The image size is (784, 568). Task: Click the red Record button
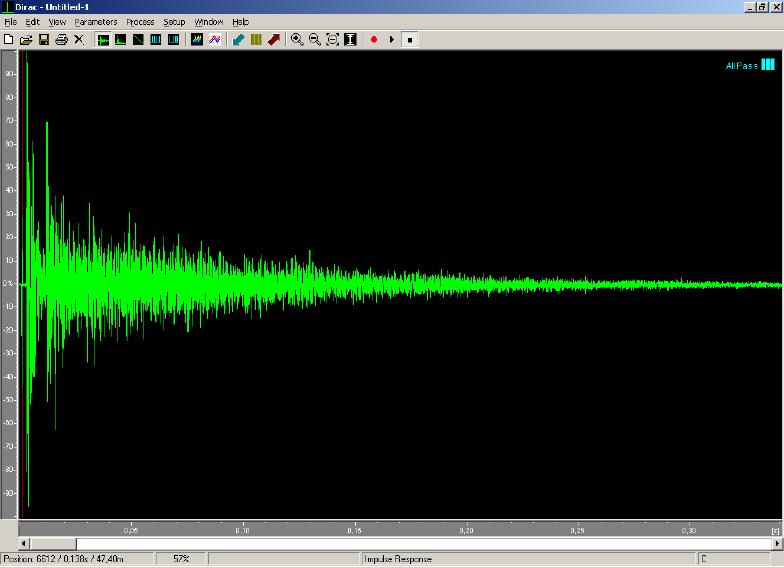click(x=374, y=39)
